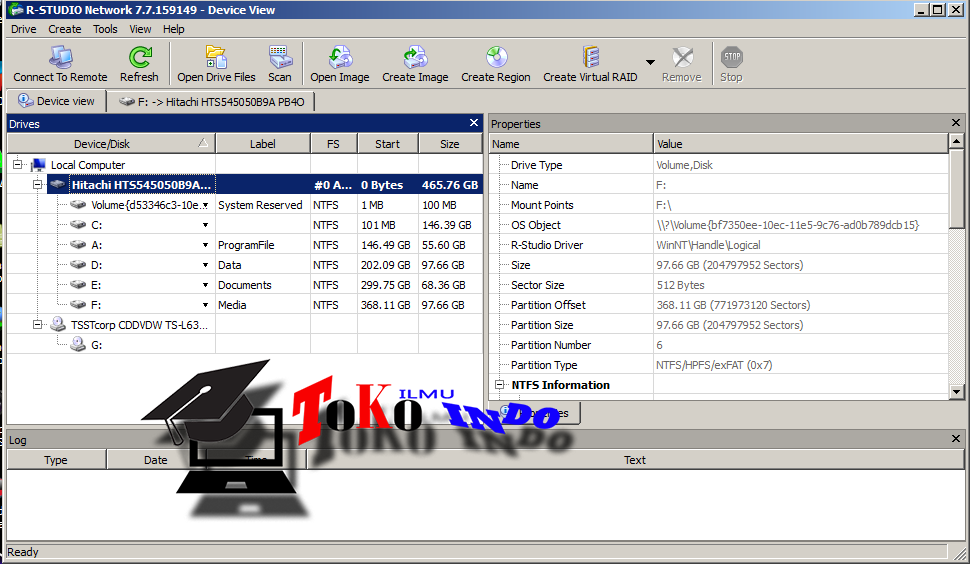Collapse the NTFS Information section
The height and width of the screenshot is (564, 970).
point(499,385)
